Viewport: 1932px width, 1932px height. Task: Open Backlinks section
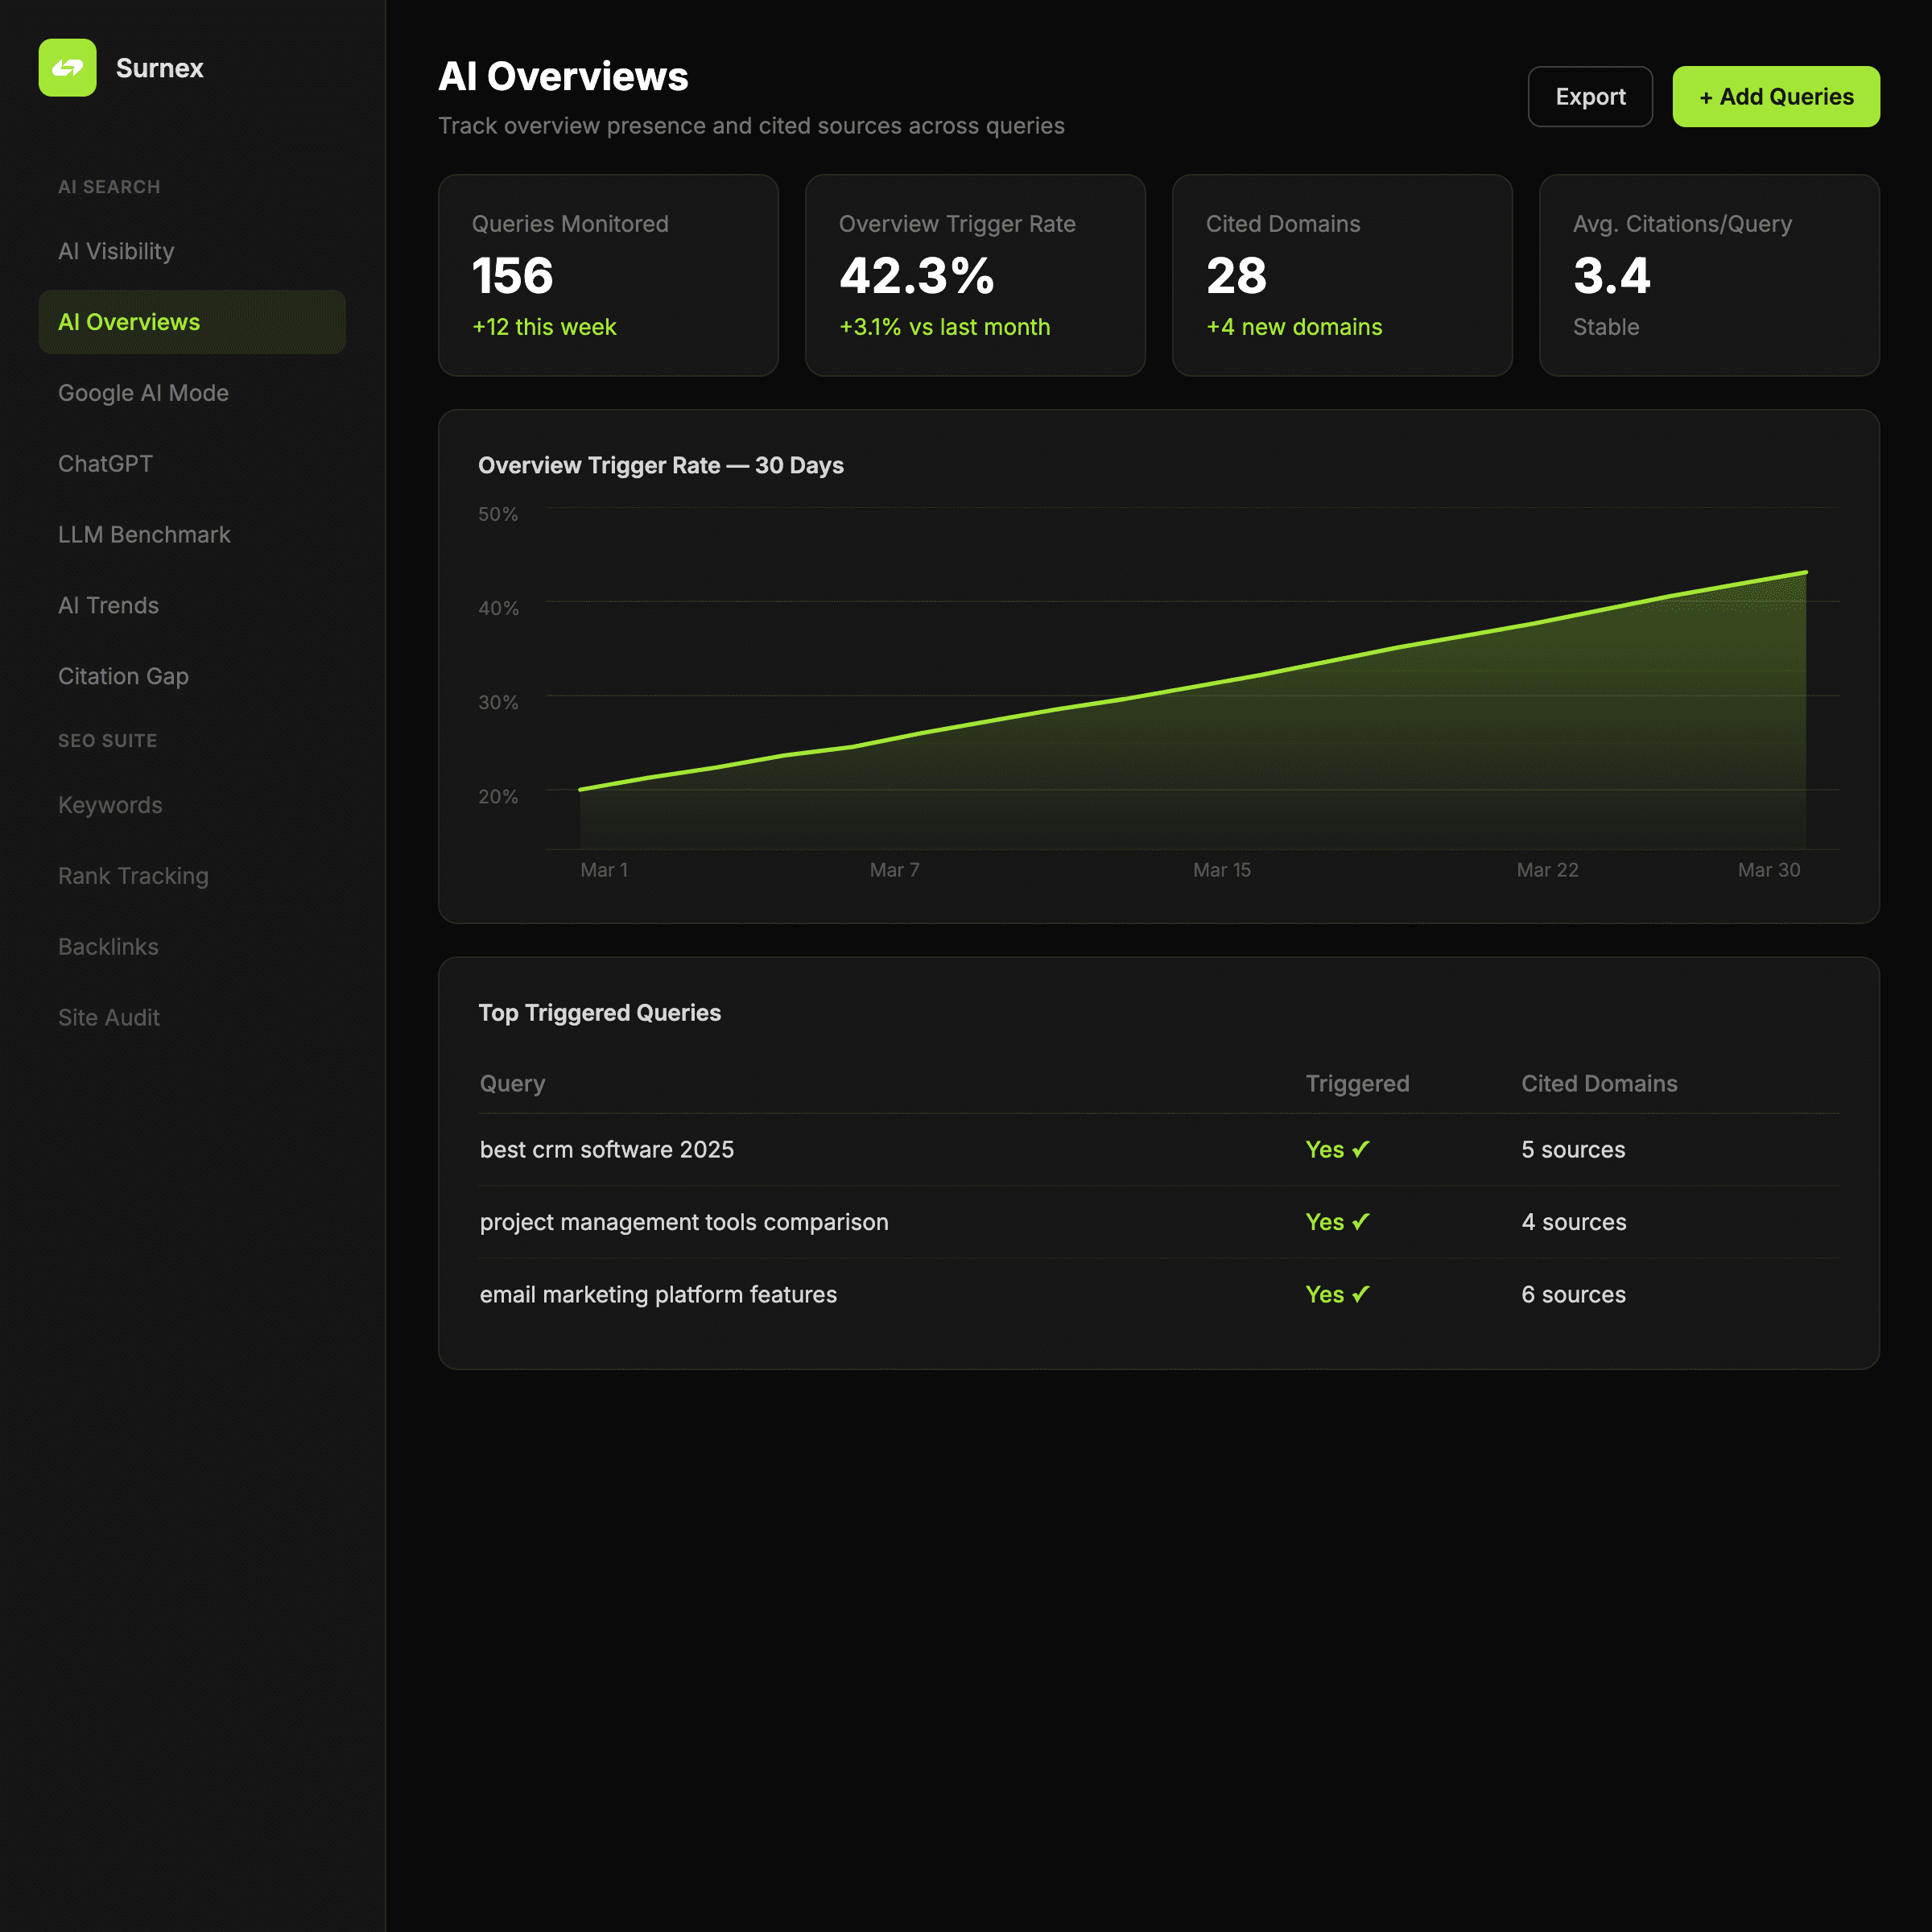108,947
